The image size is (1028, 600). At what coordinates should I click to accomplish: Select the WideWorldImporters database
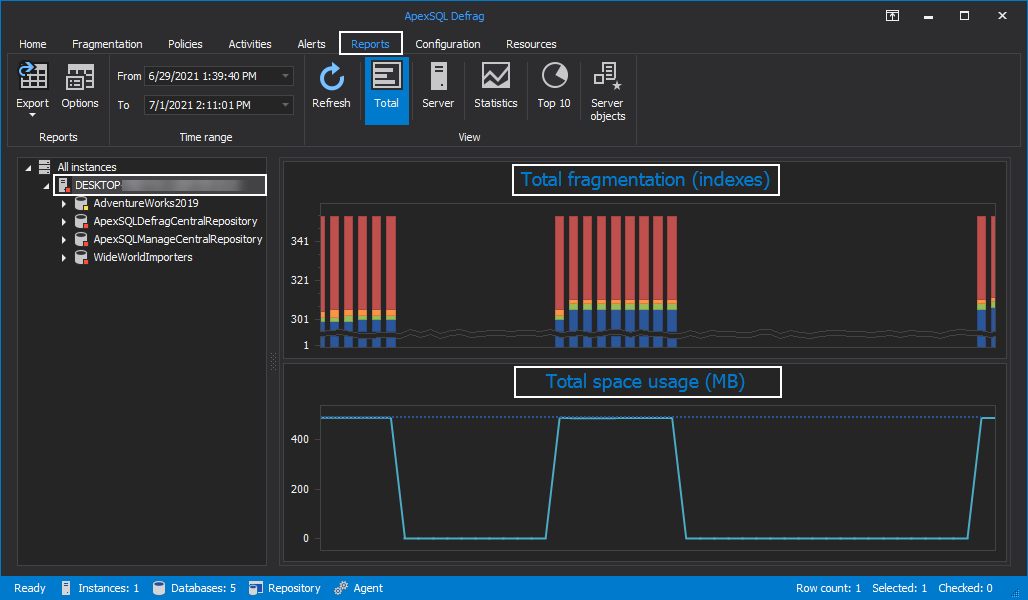click(x=143, y=257)
